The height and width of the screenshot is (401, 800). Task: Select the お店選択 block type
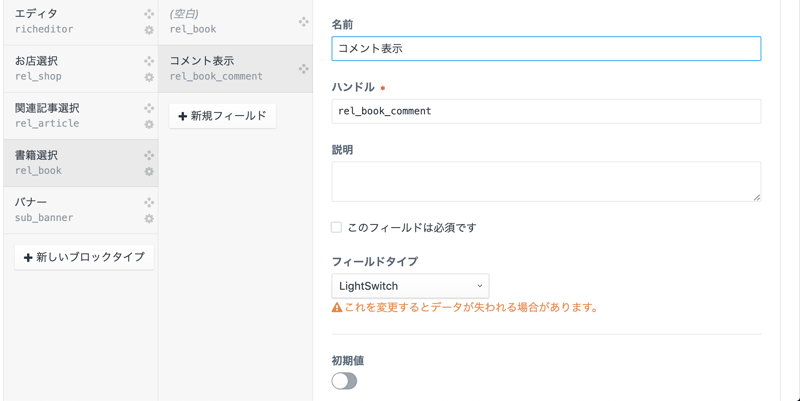point(70,69)
